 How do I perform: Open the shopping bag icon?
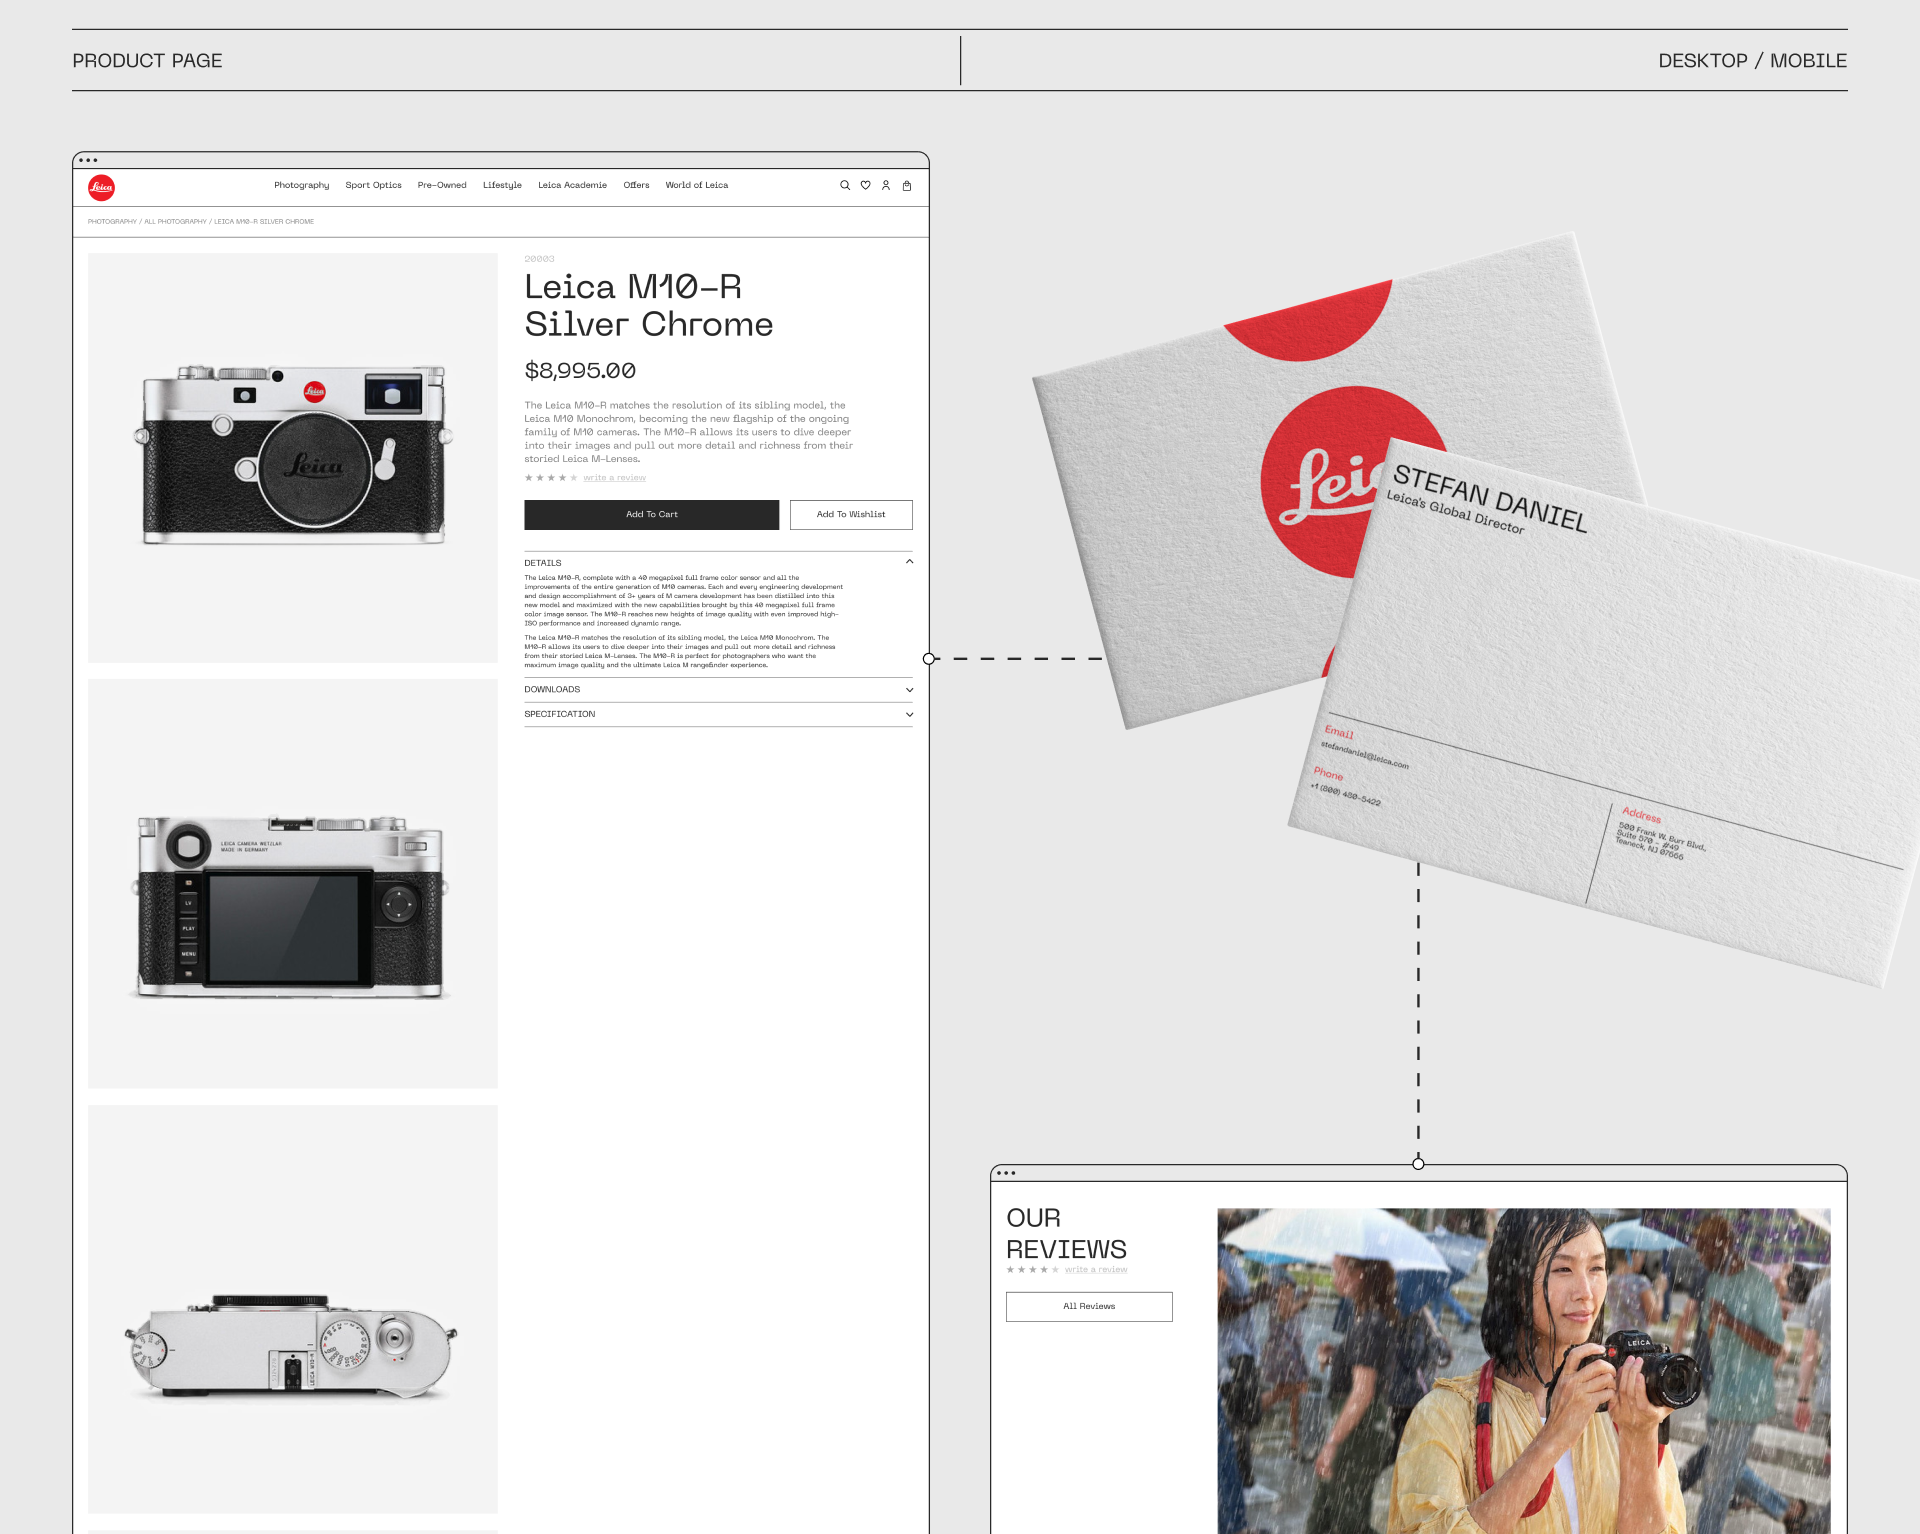907,185
